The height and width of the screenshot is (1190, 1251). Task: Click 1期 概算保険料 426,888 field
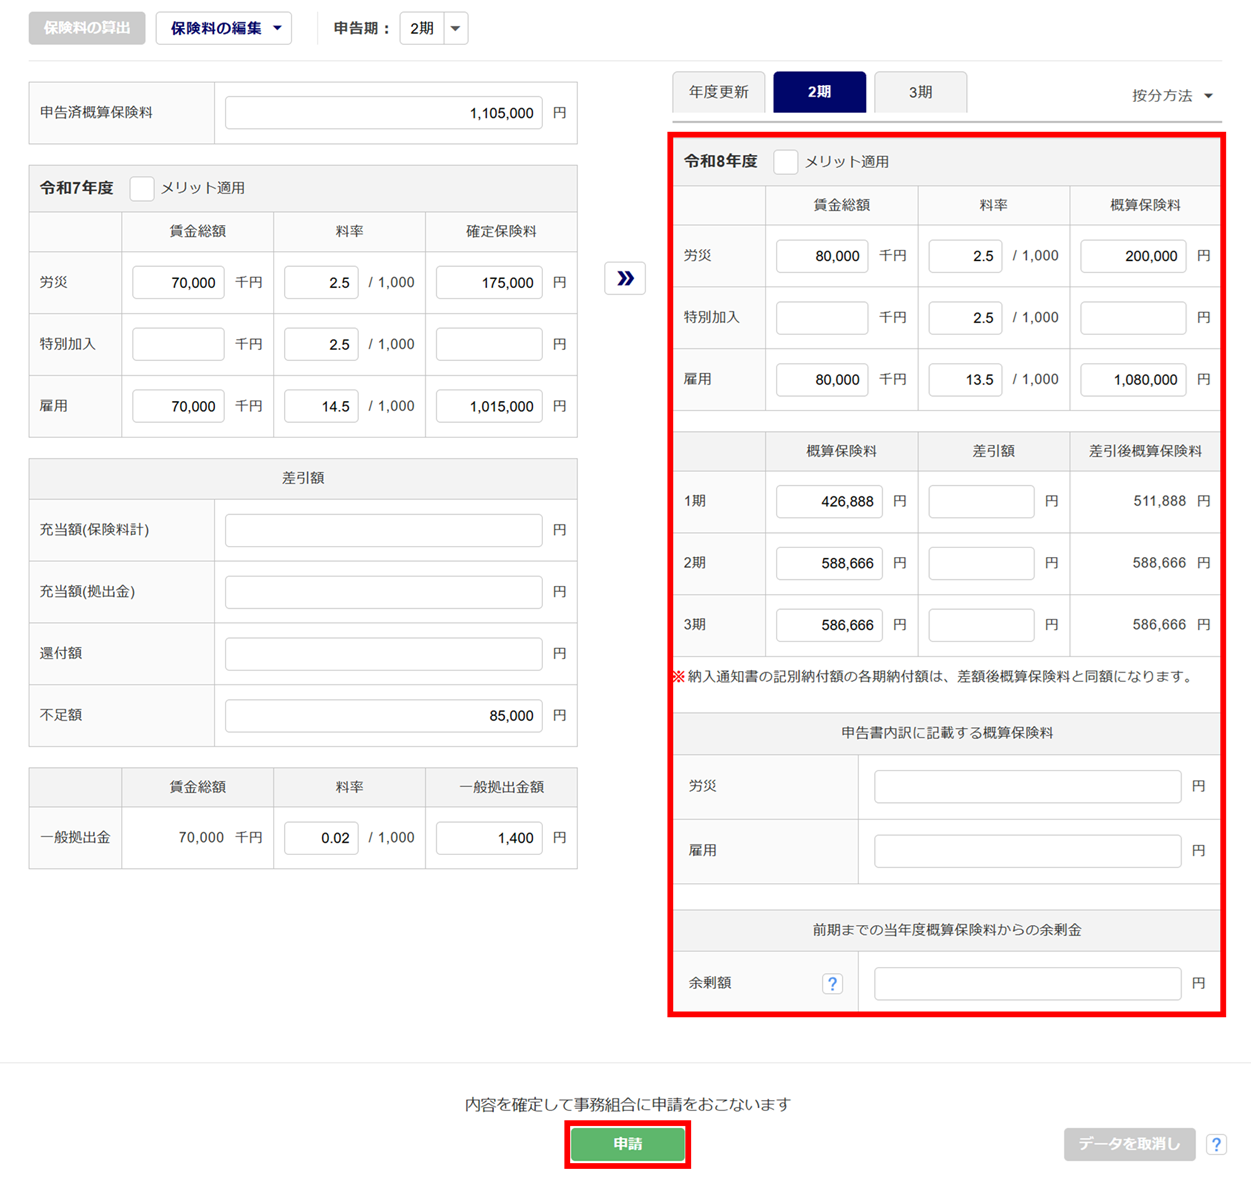829,502
